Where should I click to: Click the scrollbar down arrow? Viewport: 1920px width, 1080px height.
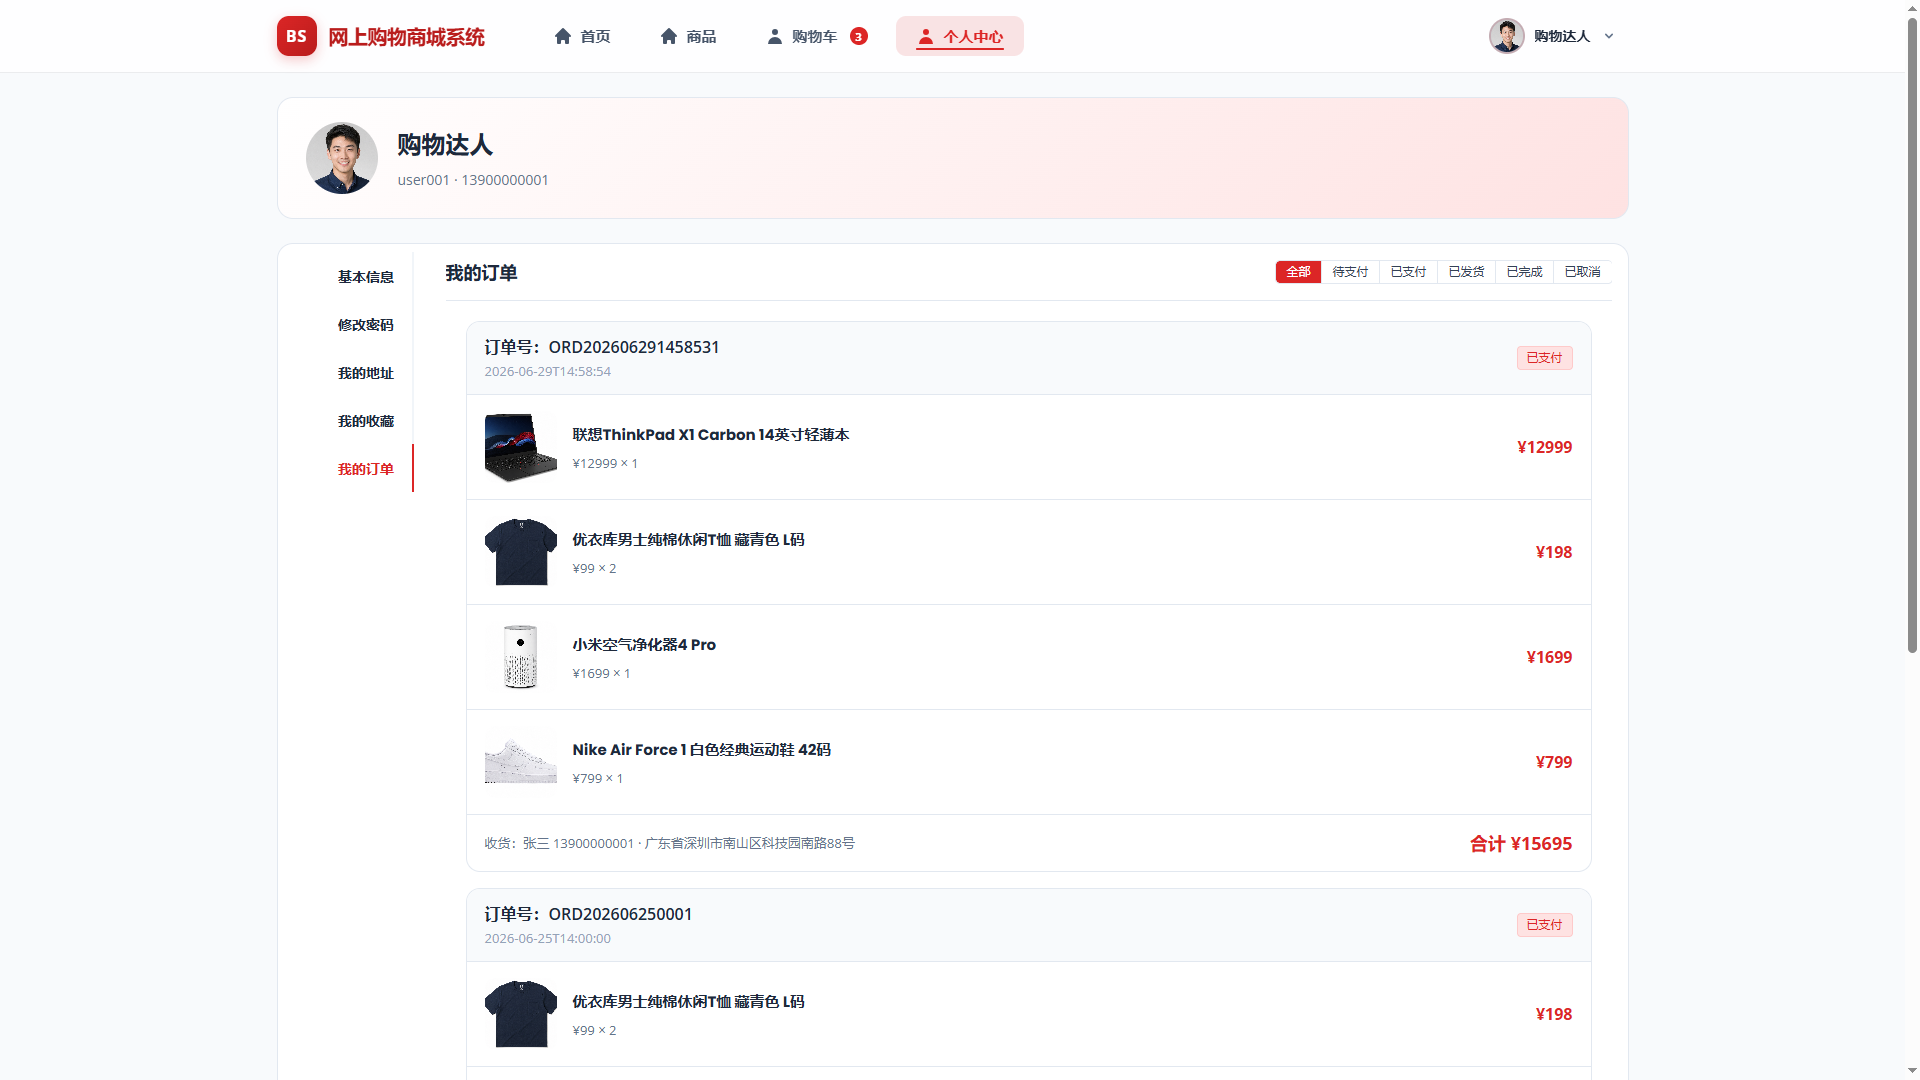(x=1912, y=1072)
